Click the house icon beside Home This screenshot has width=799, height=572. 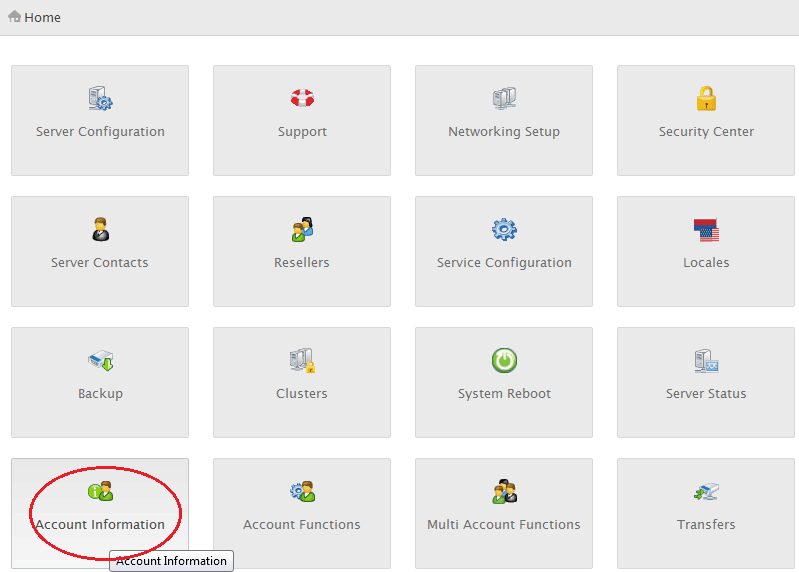pyautogui.click(x=15, y=17)
